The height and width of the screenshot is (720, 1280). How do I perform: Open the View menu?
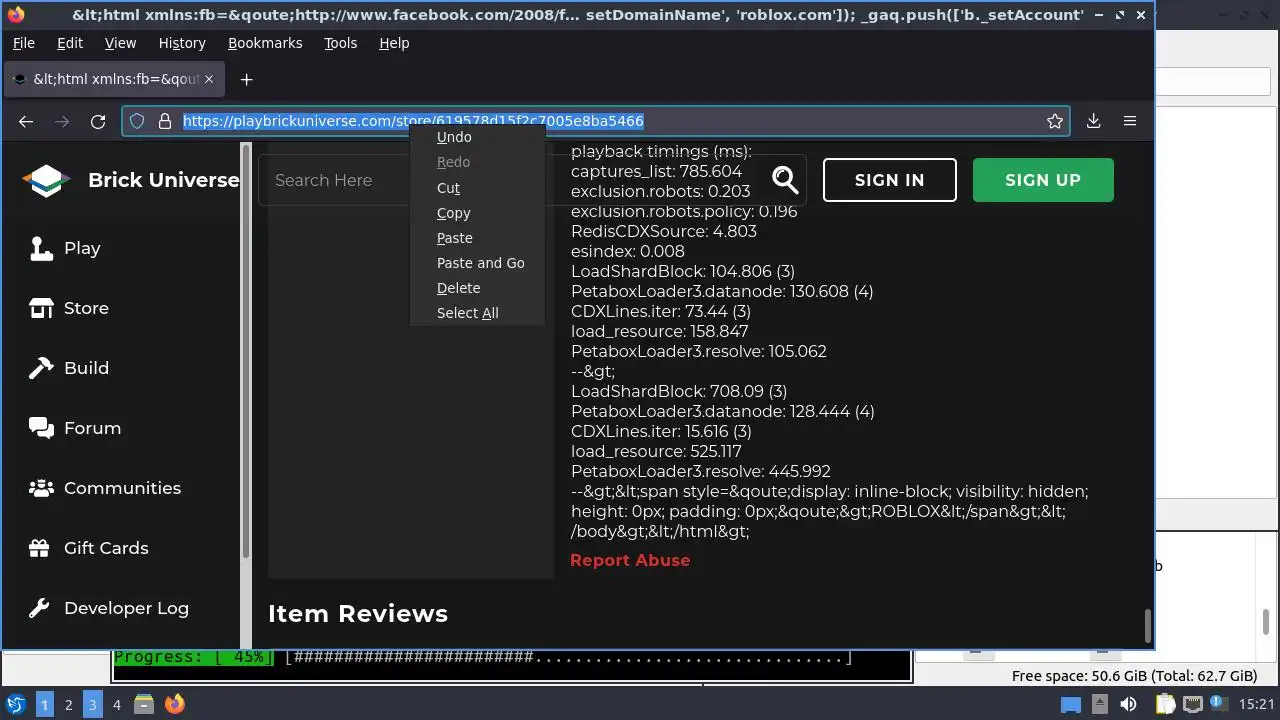click(120, 43)
